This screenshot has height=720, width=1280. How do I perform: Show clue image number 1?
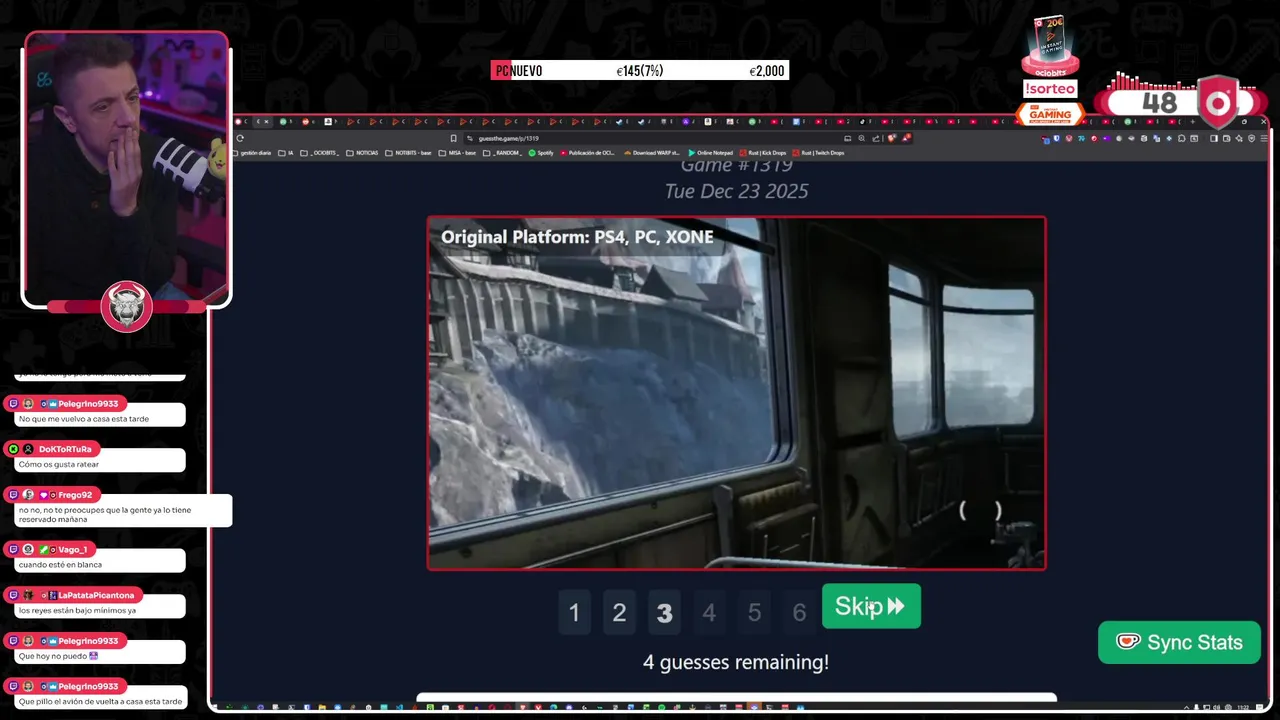click(x=574, y=612)
